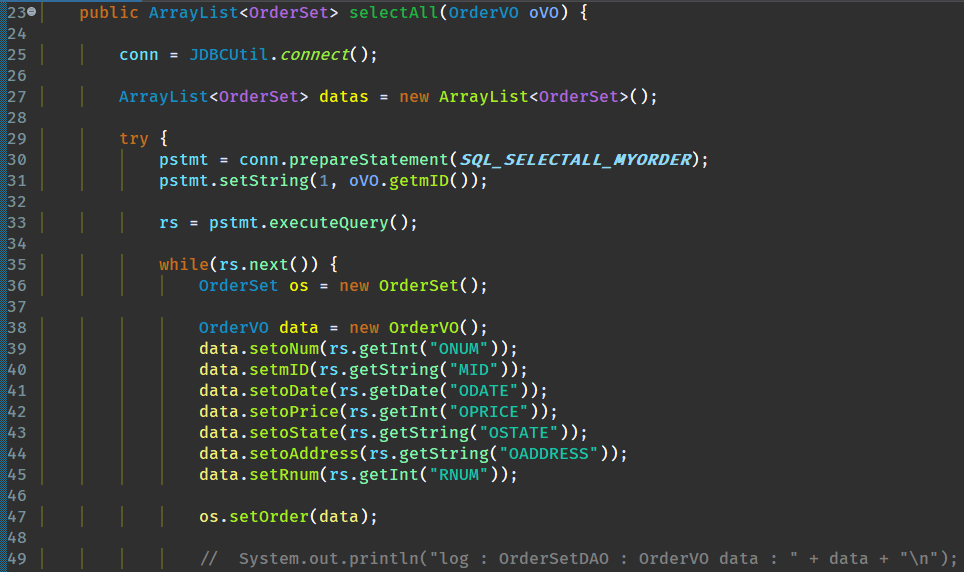Screen dimensions: 964x572
Task: Click the while keyword
Action: [184, 264]
